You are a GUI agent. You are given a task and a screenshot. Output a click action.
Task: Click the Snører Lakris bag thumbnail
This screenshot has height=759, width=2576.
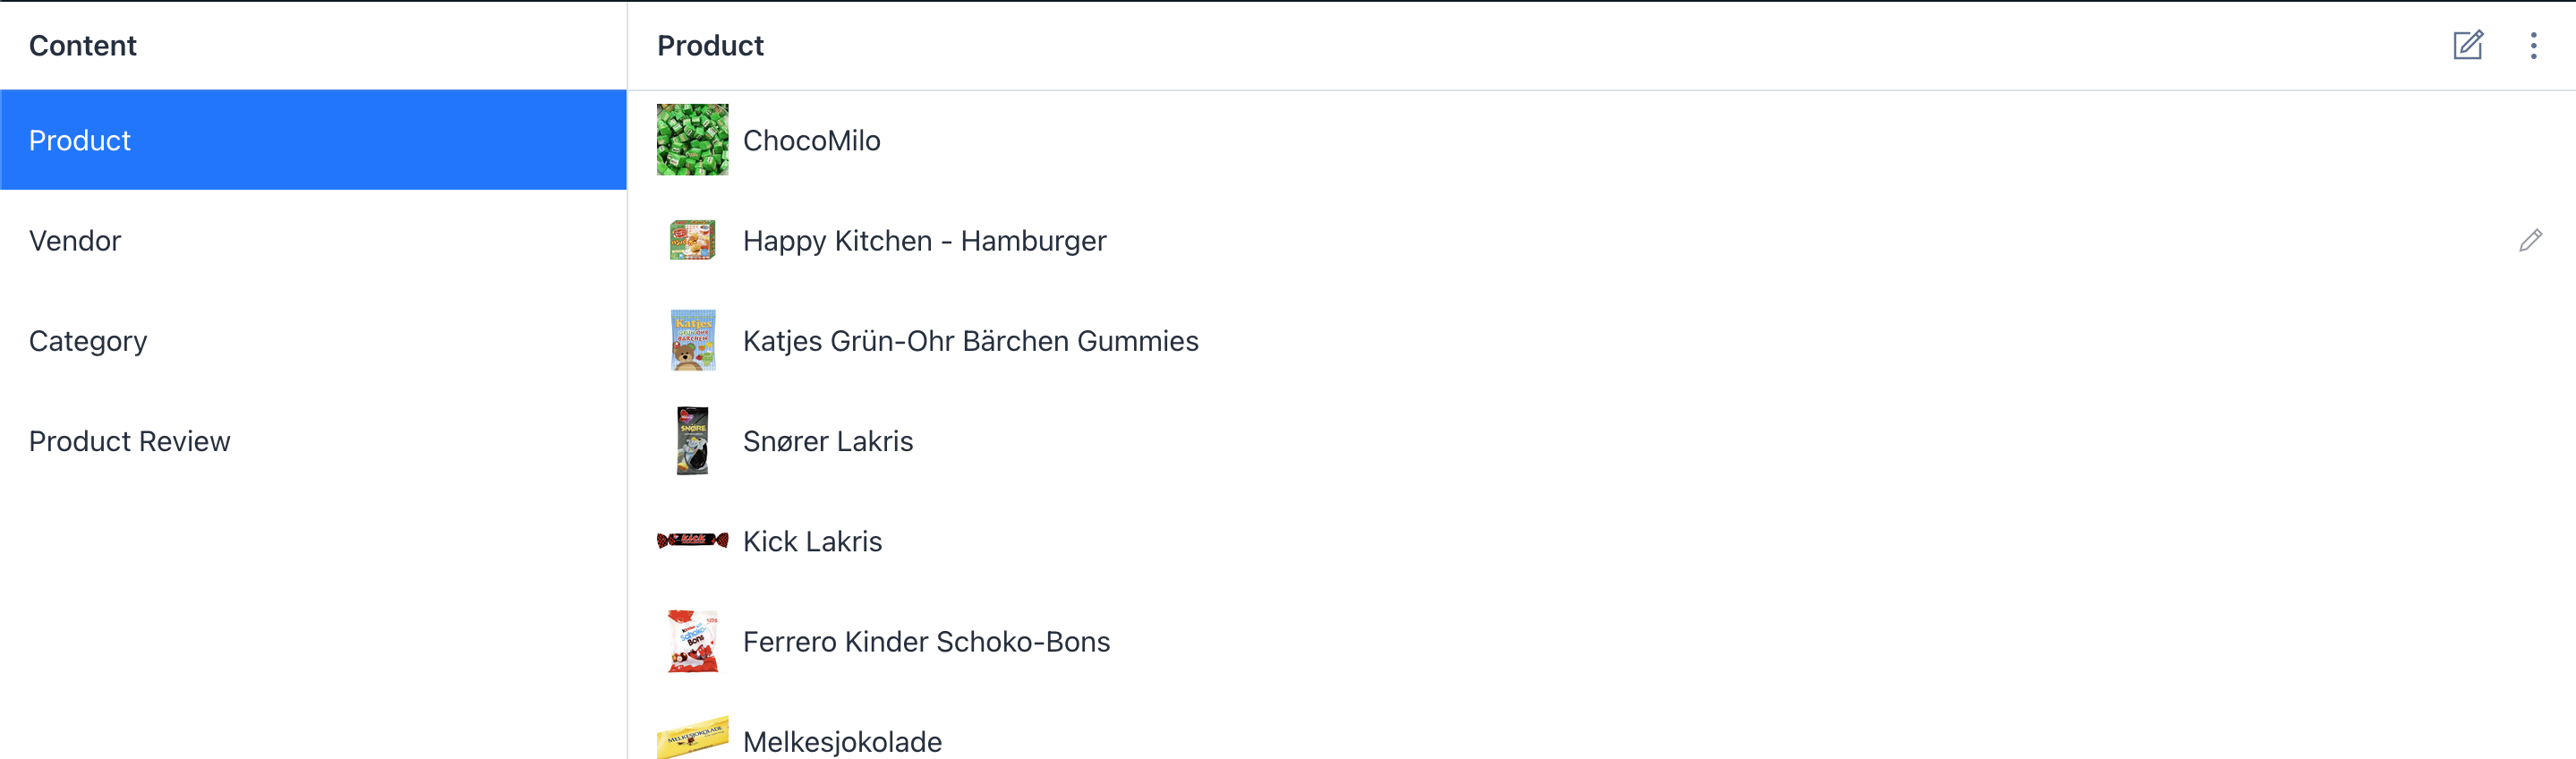692,440
